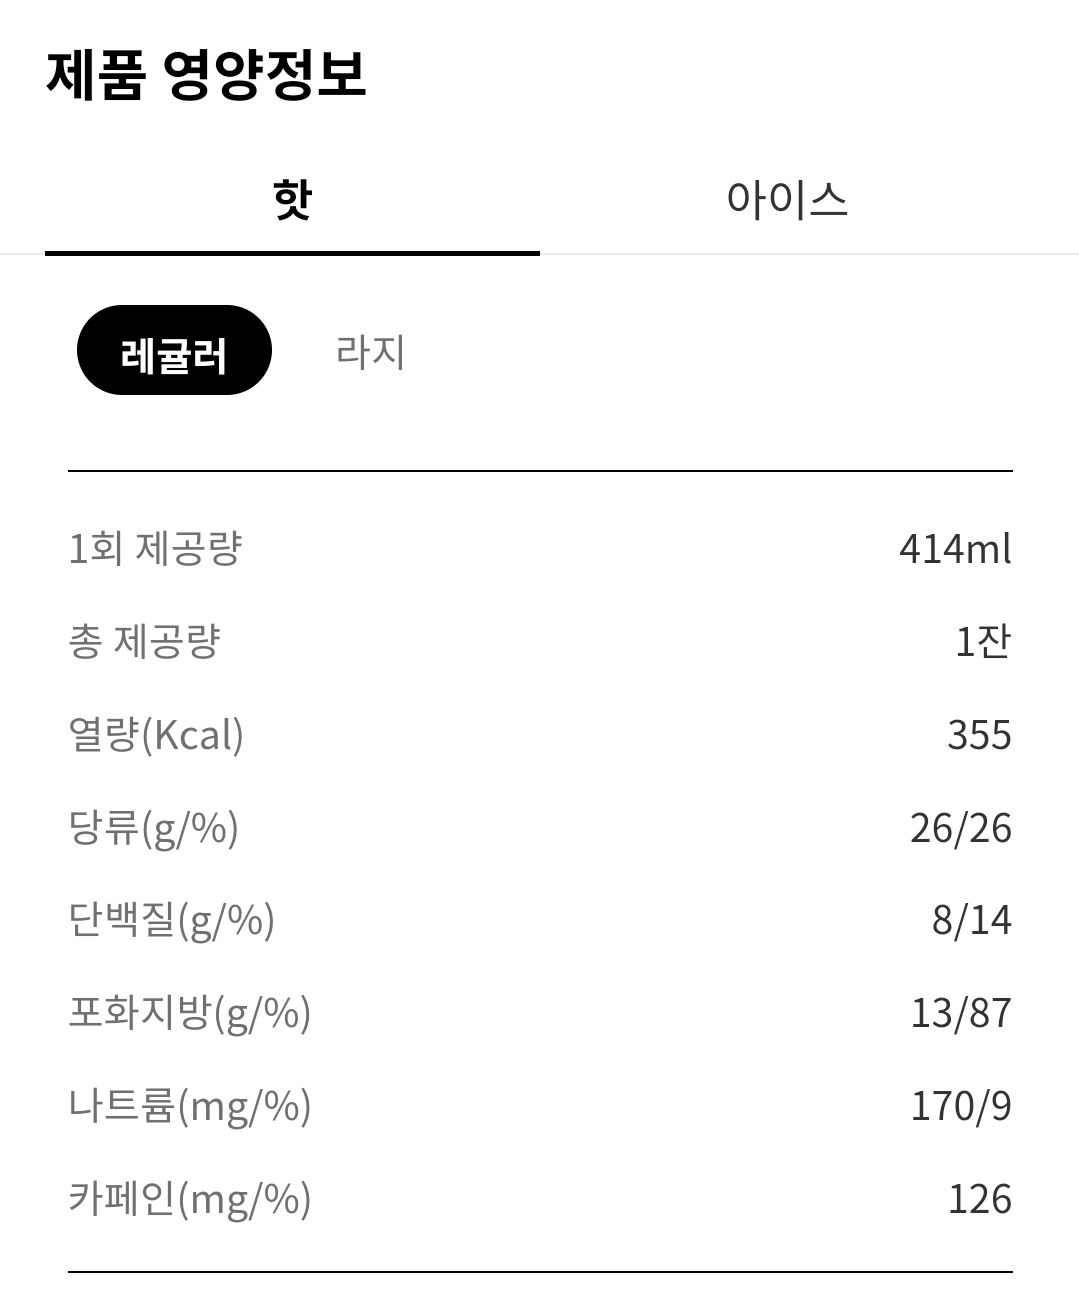
Task: Select the 레귤러 size pill
Action: click(x=174, y=351)
